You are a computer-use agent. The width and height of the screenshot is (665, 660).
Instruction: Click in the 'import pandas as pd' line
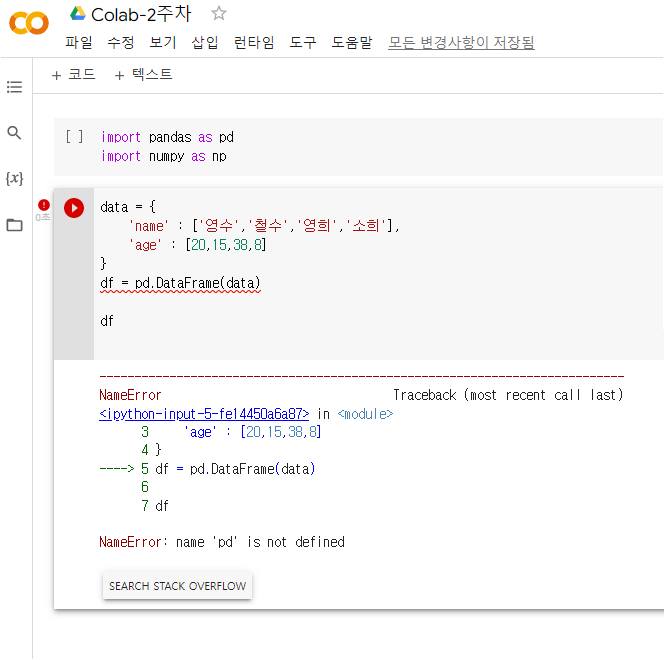point(167,137)
